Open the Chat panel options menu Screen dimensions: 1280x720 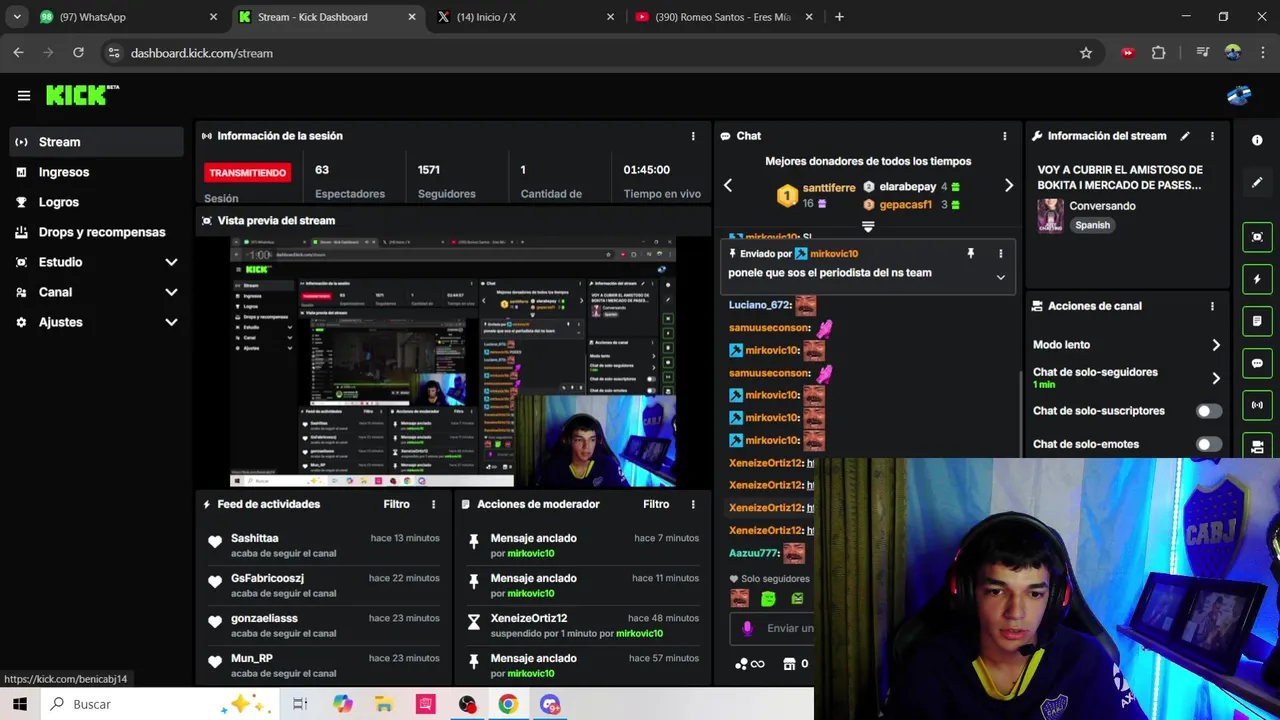pos(1005,136)
